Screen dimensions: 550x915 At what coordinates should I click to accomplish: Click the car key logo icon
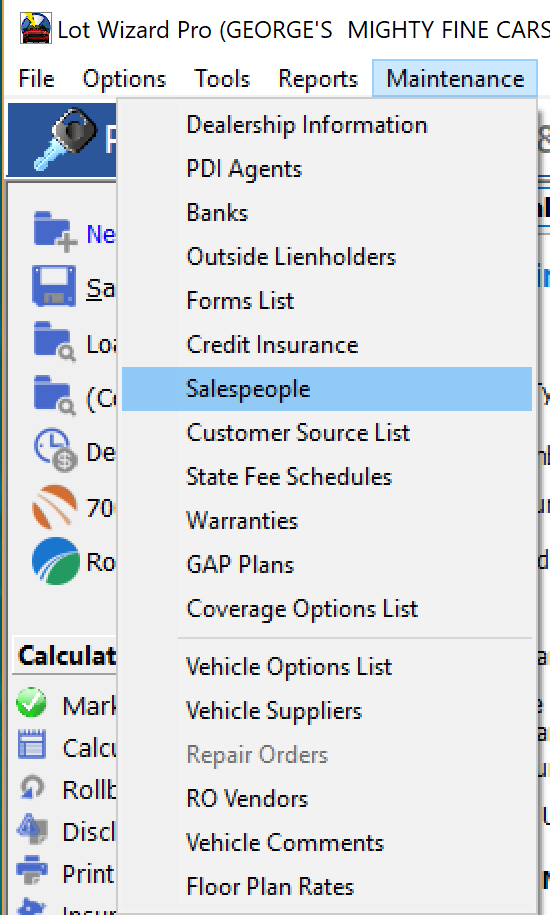[x=65, y=139]
